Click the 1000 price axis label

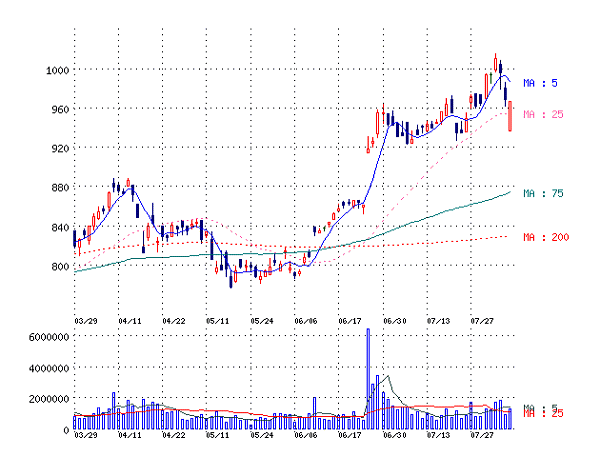(x=57, y=70)
